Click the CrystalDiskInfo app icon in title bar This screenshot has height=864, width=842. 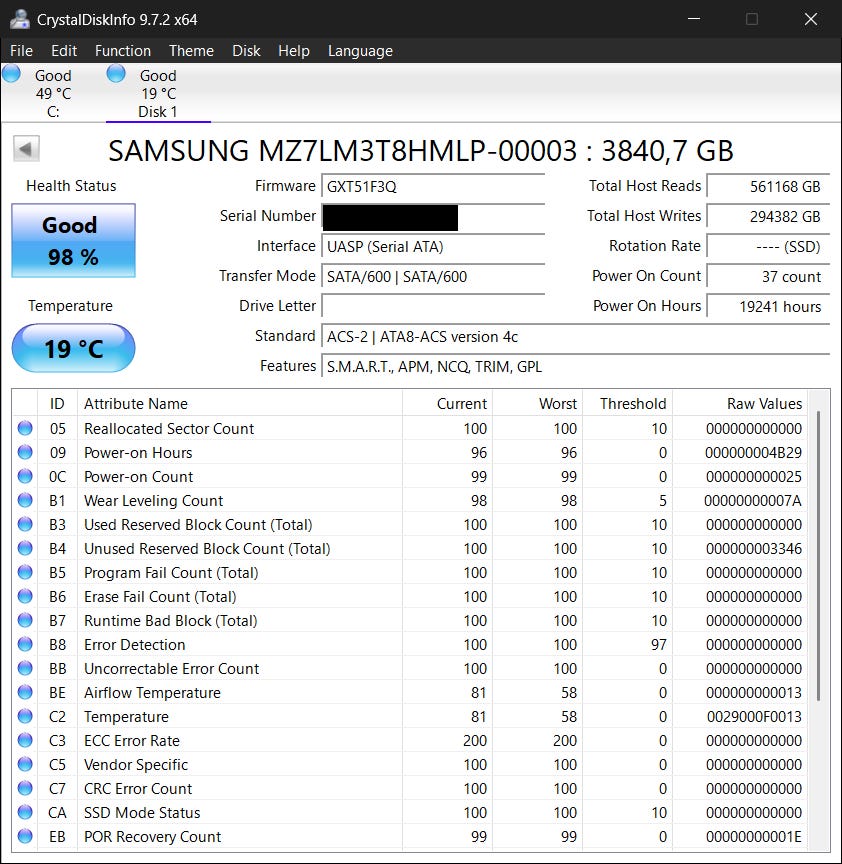(x=19, y=19)
